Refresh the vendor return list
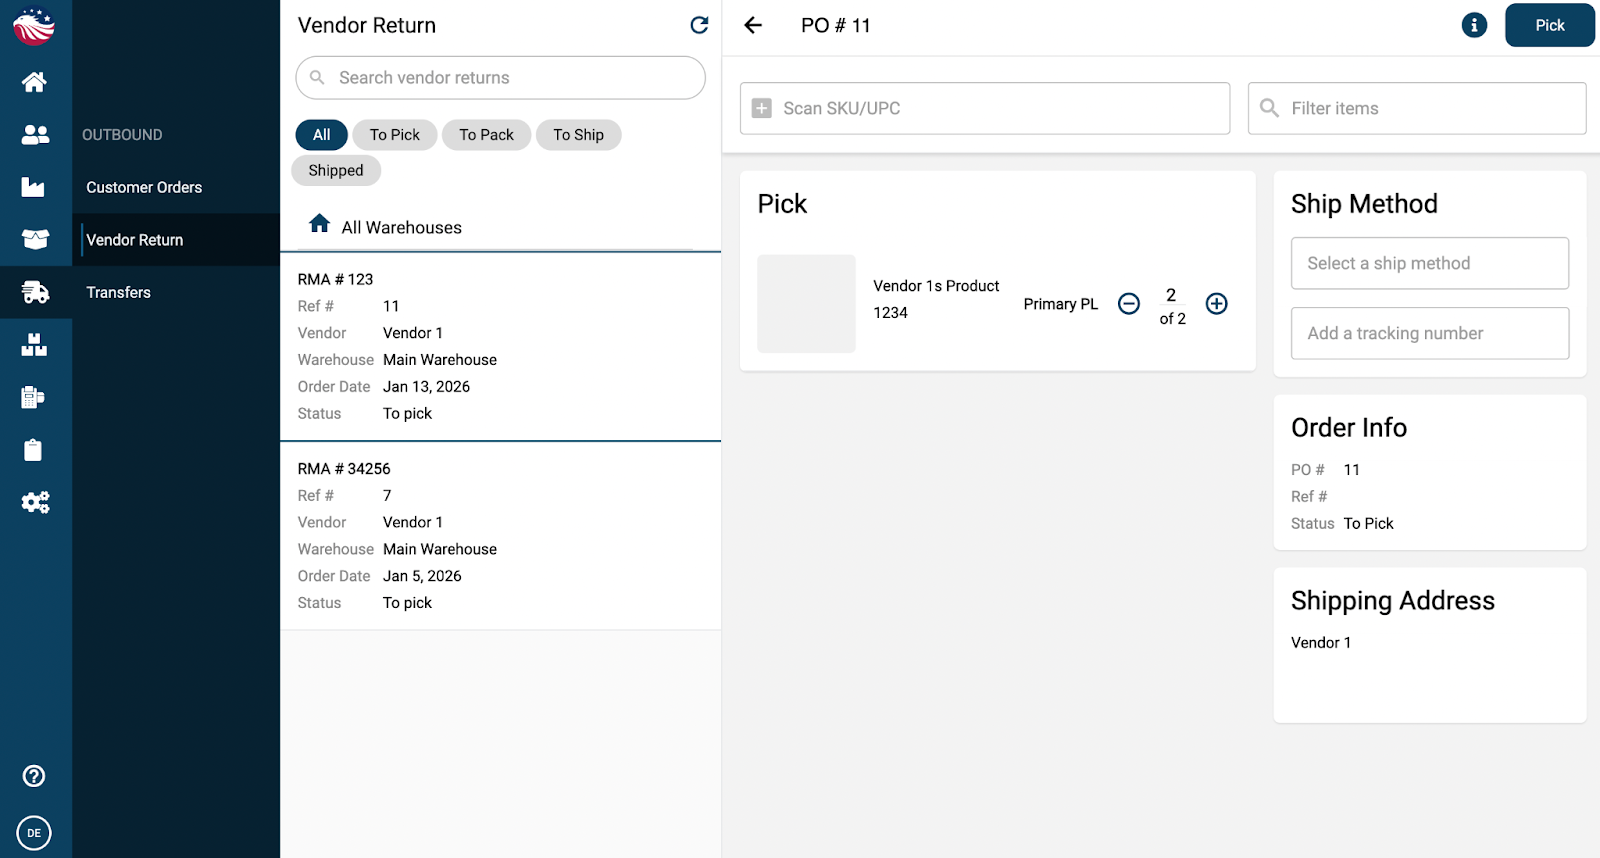Image resolution: width=1600 pixels, height=858 pixels. tap(699, 25)
